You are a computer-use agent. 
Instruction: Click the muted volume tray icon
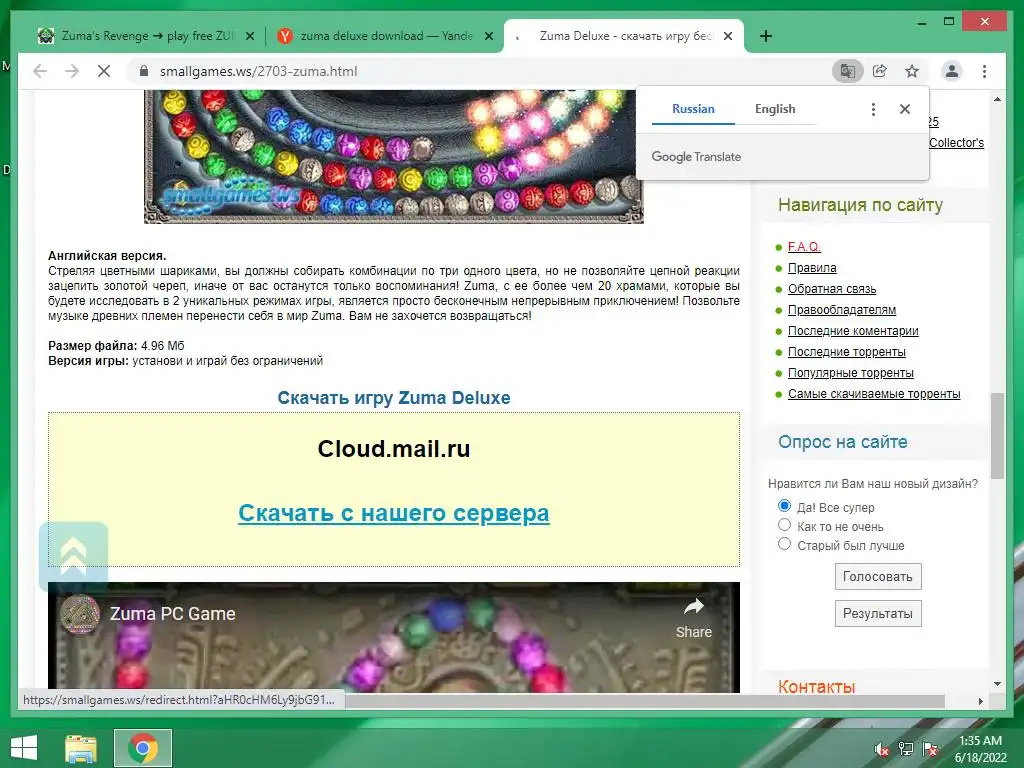point(881,749)
